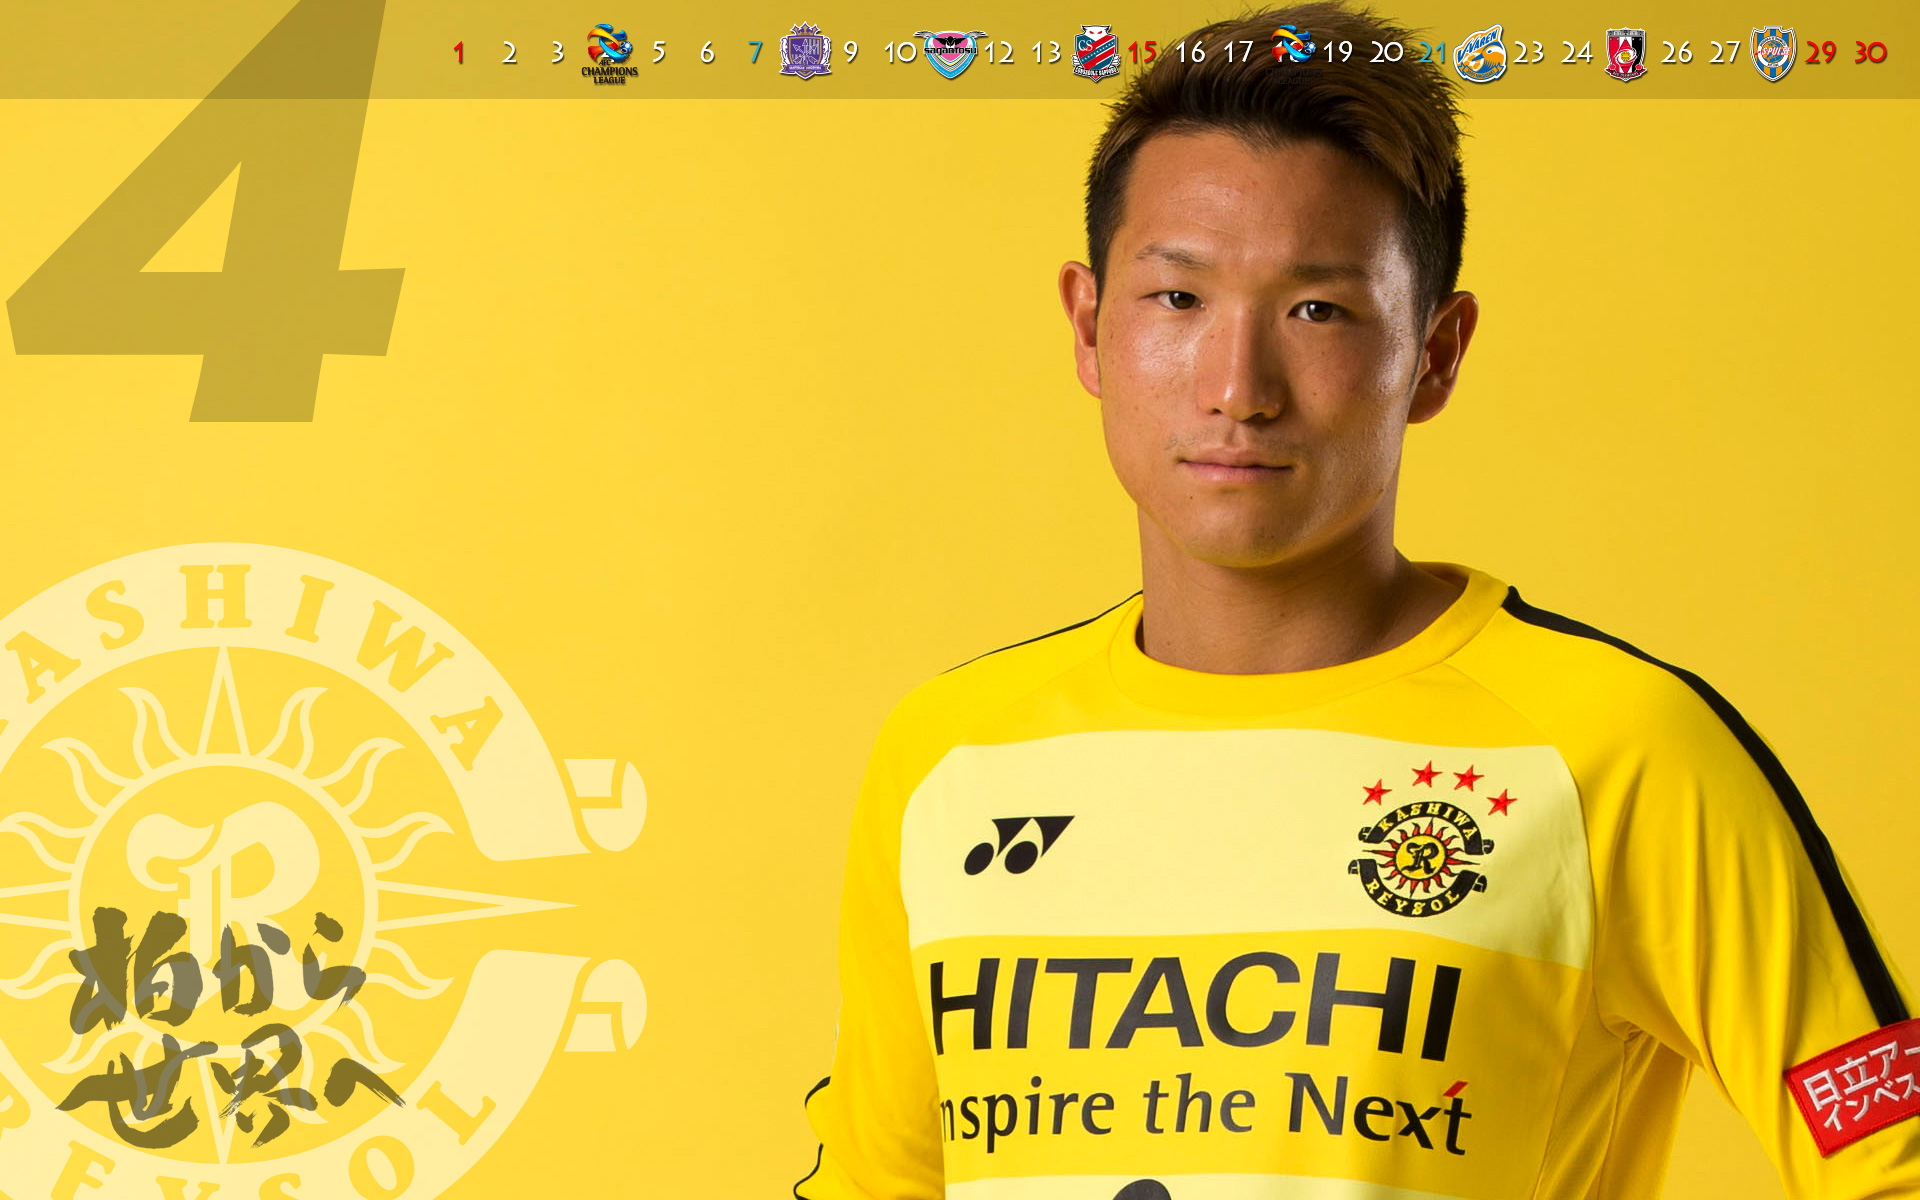Click calendar date 12

click(998, 53)
